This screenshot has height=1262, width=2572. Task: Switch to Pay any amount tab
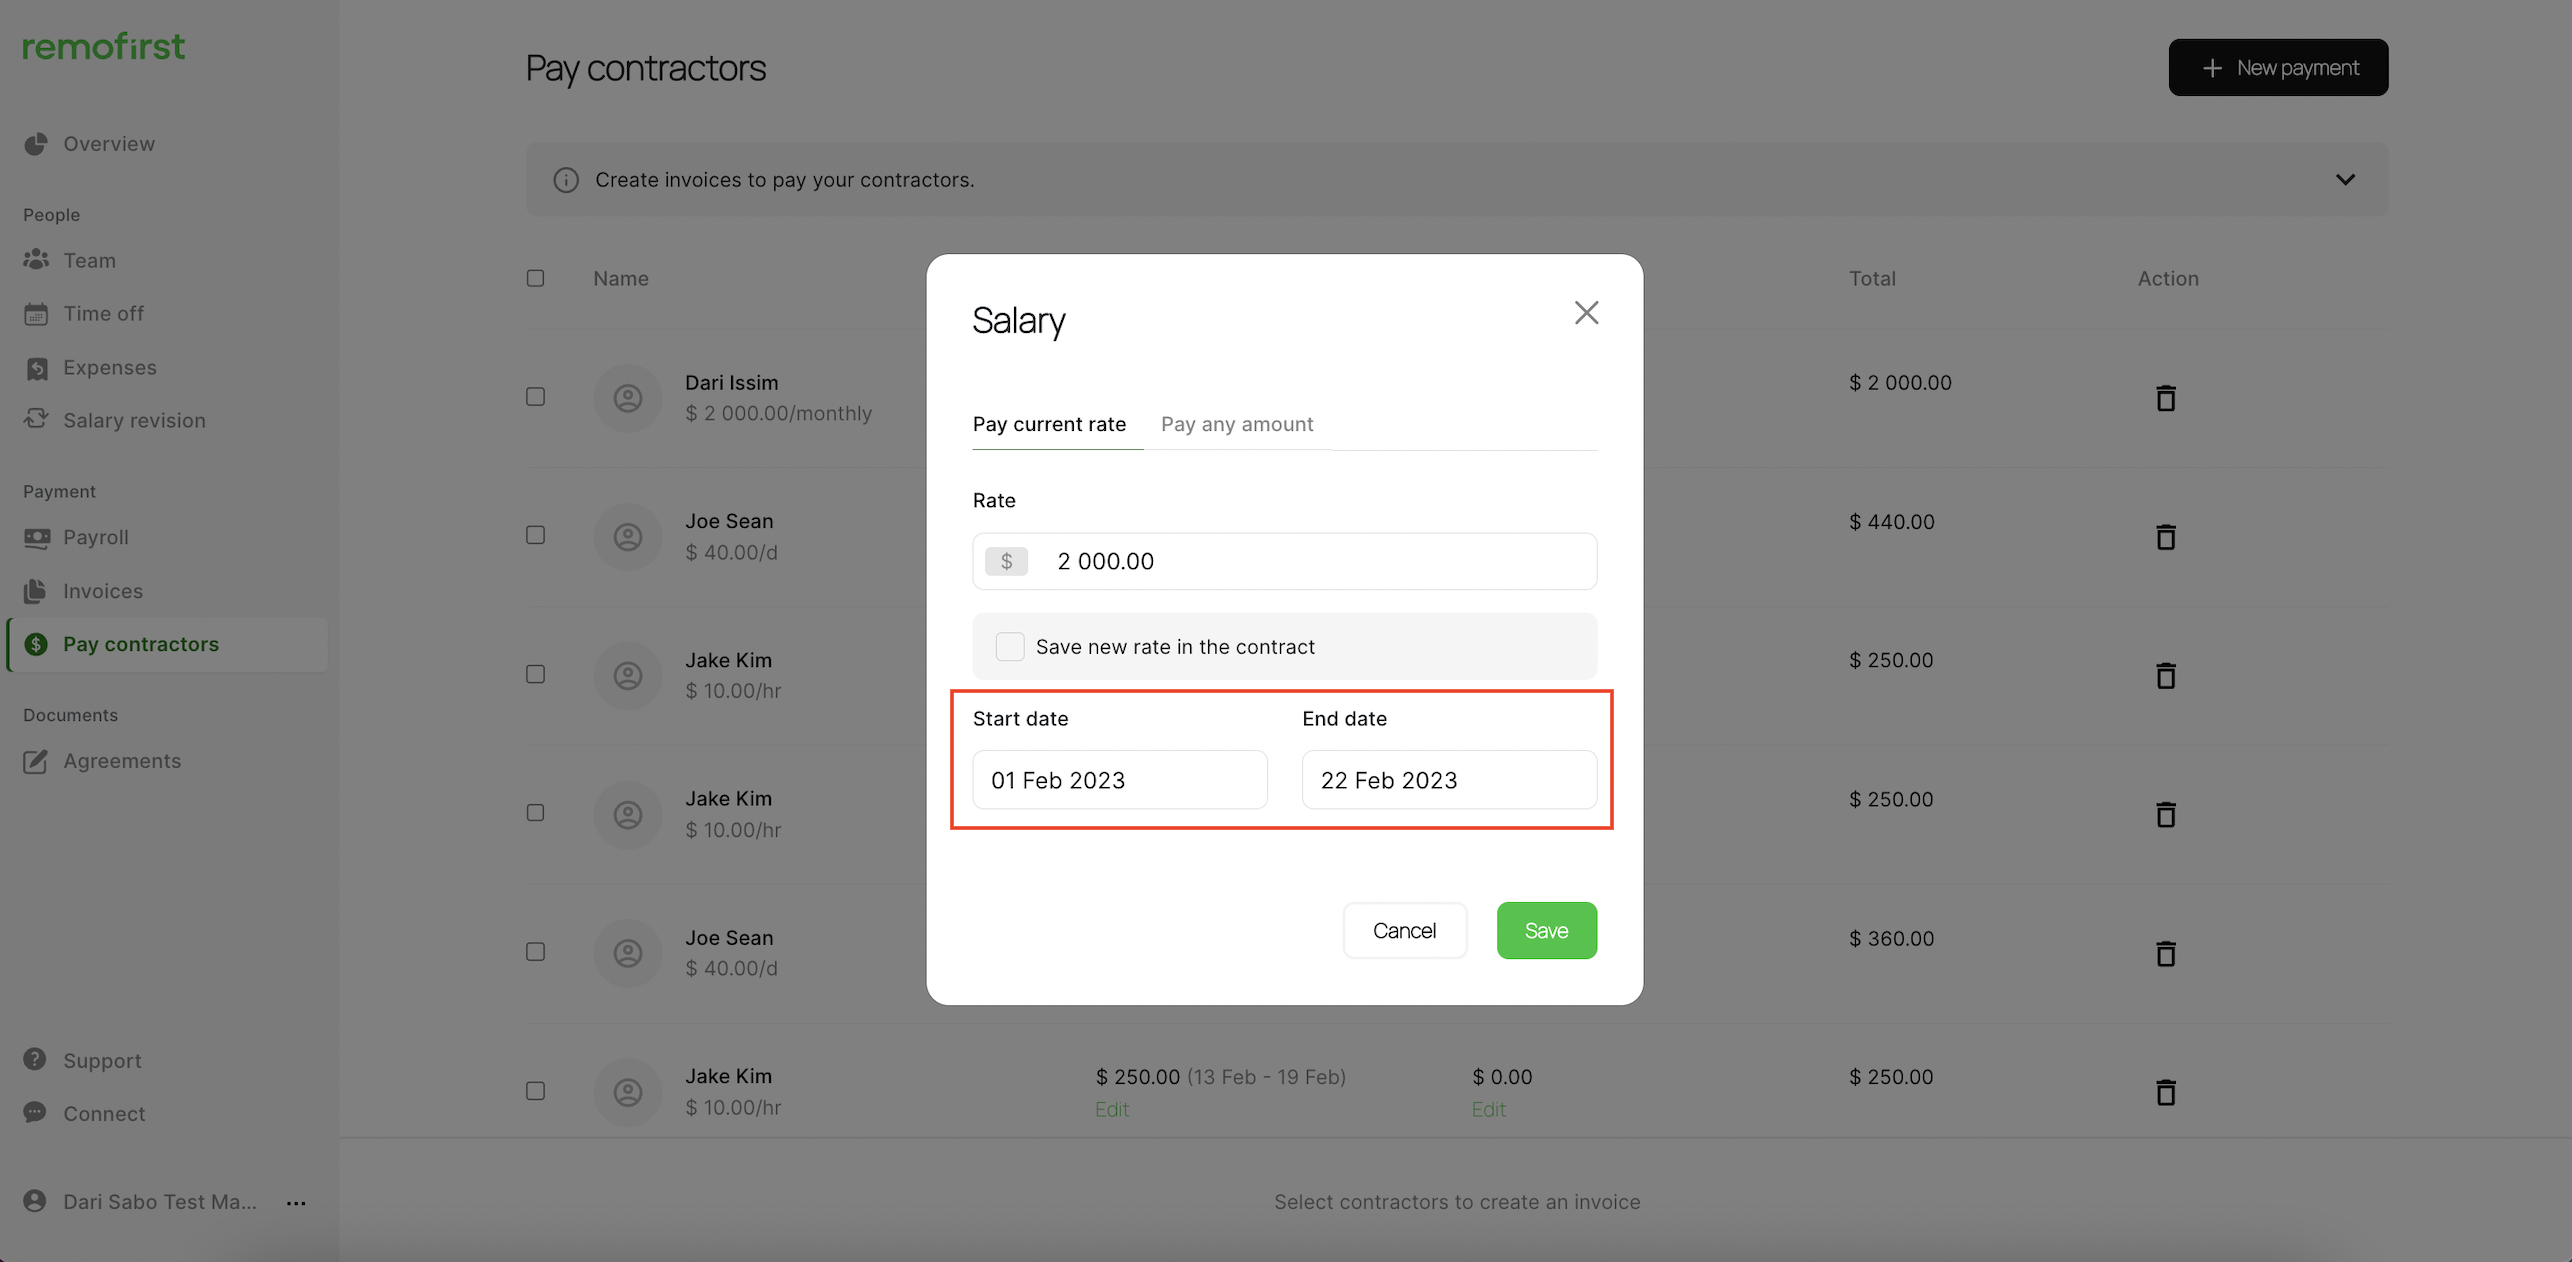coord(1237,424)
